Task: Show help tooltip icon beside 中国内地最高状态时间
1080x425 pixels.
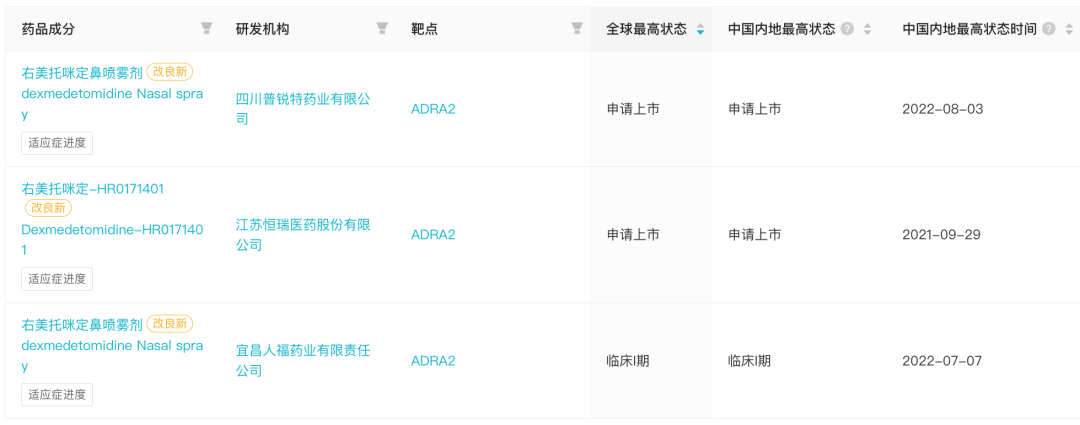Action: [1049, 29]
